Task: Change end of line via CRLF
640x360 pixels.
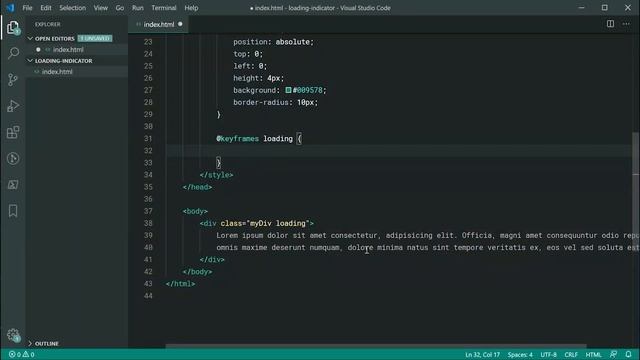Action: click(x=571, y=354)
